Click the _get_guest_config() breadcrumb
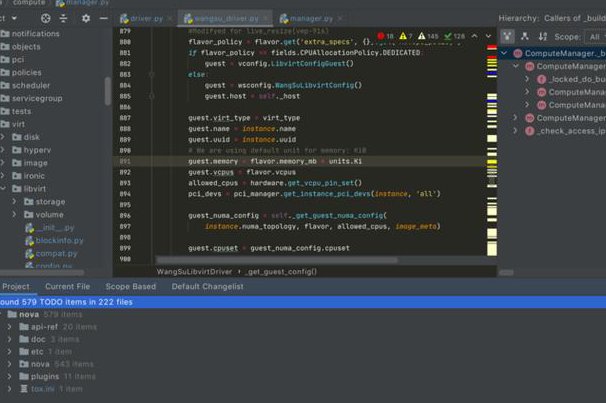606x403 pixels. 281,272
